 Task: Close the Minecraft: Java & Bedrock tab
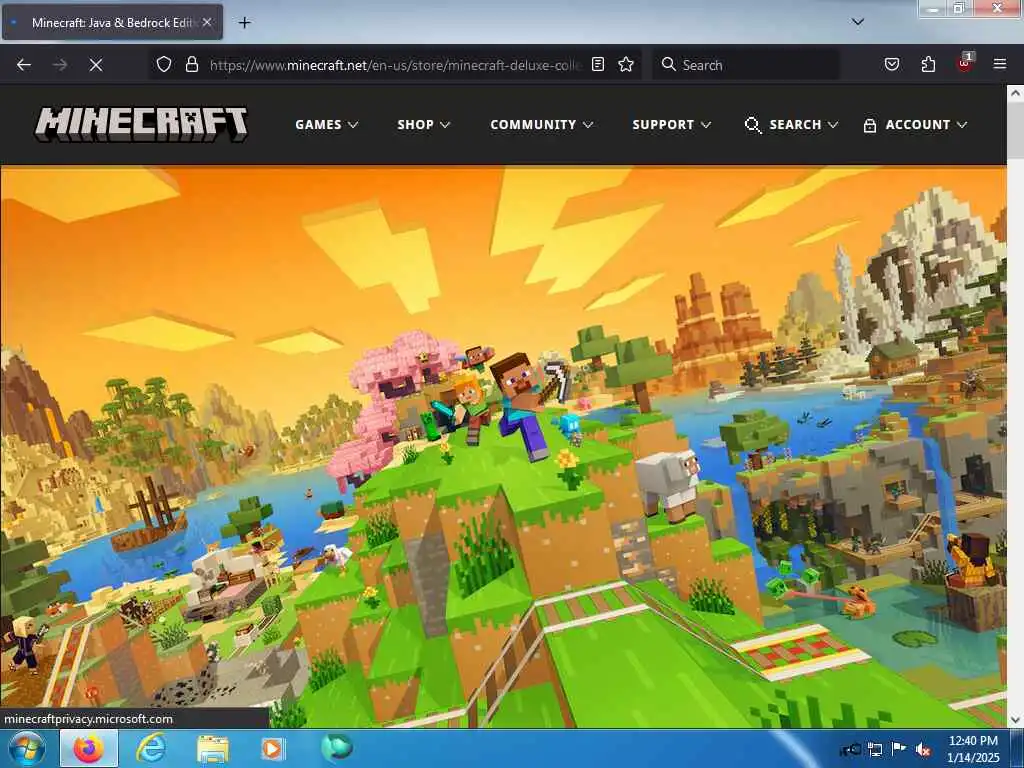click(x=206, y=22)
